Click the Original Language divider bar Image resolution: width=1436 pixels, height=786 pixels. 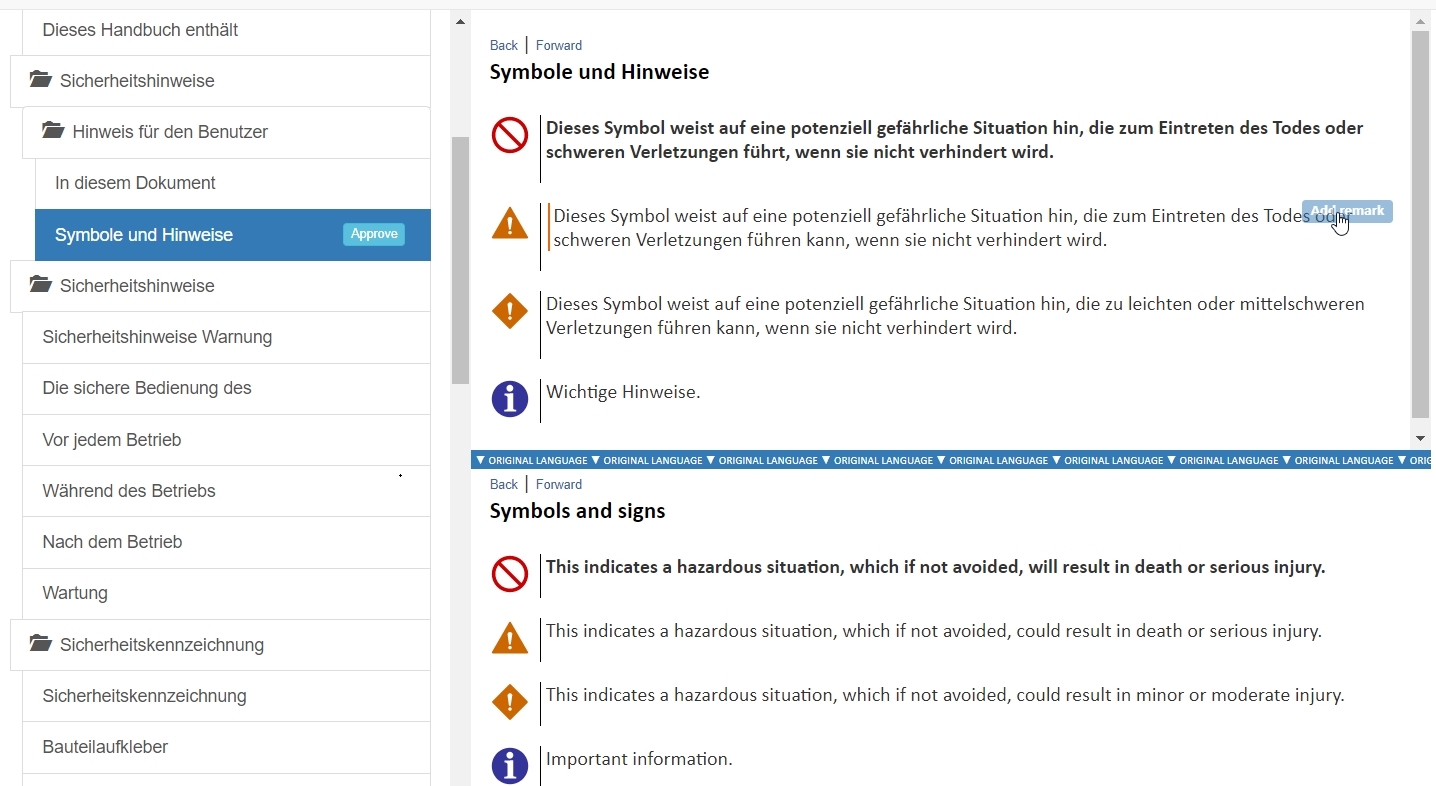click(x=950, y=460)
